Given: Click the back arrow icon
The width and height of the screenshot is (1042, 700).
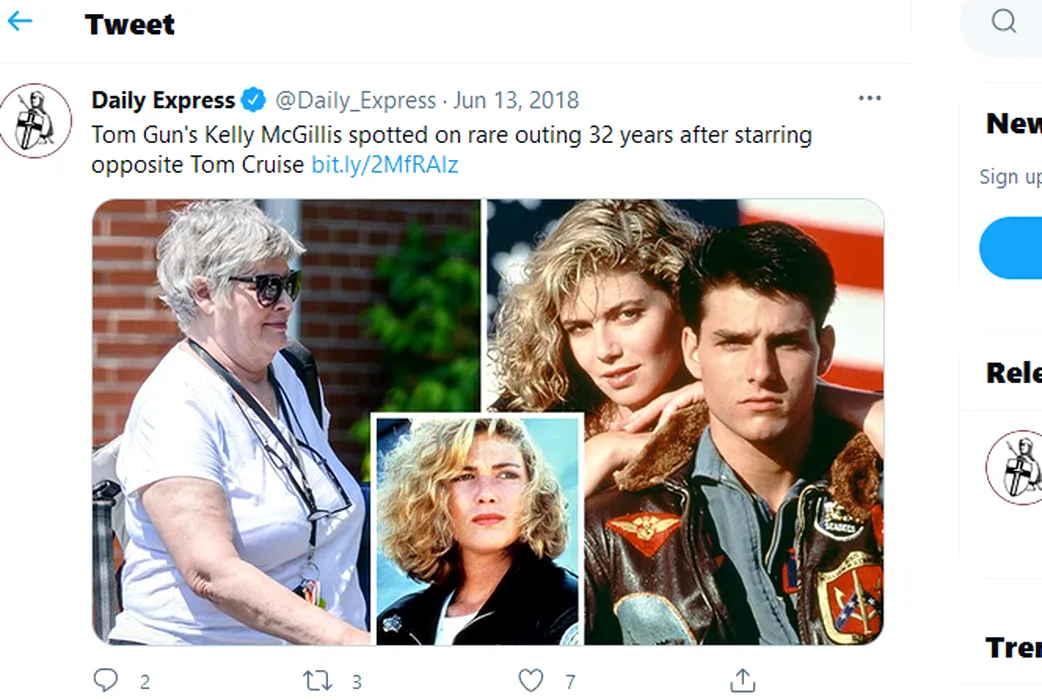Looking at the screenshot, I should 20,22.
